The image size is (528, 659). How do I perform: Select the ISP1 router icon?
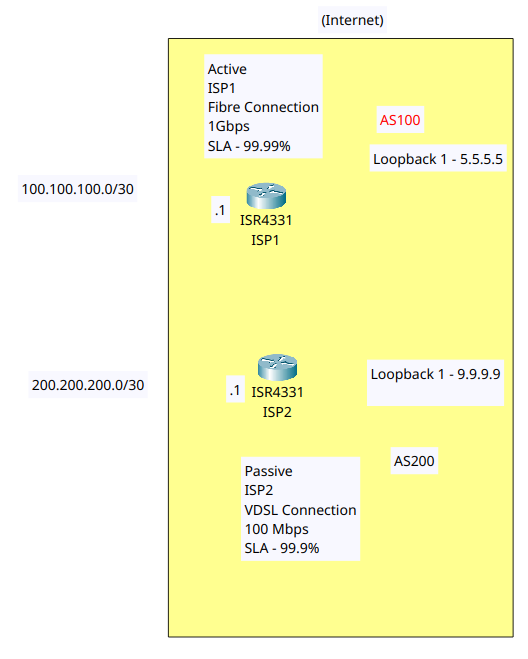coord(266,196)
